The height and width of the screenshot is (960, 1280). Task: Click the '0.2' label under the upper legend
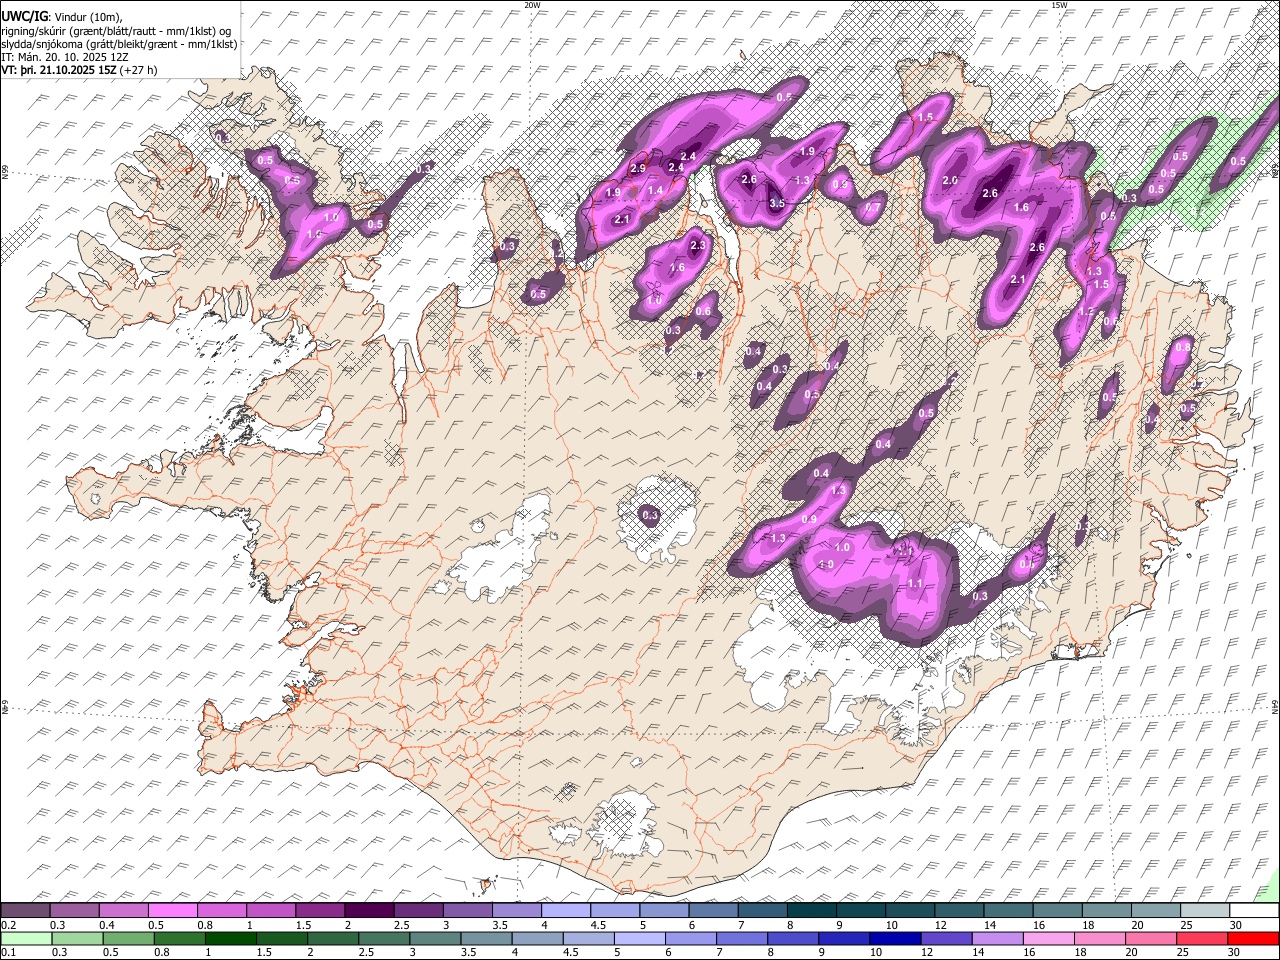(x=8, y=925)
